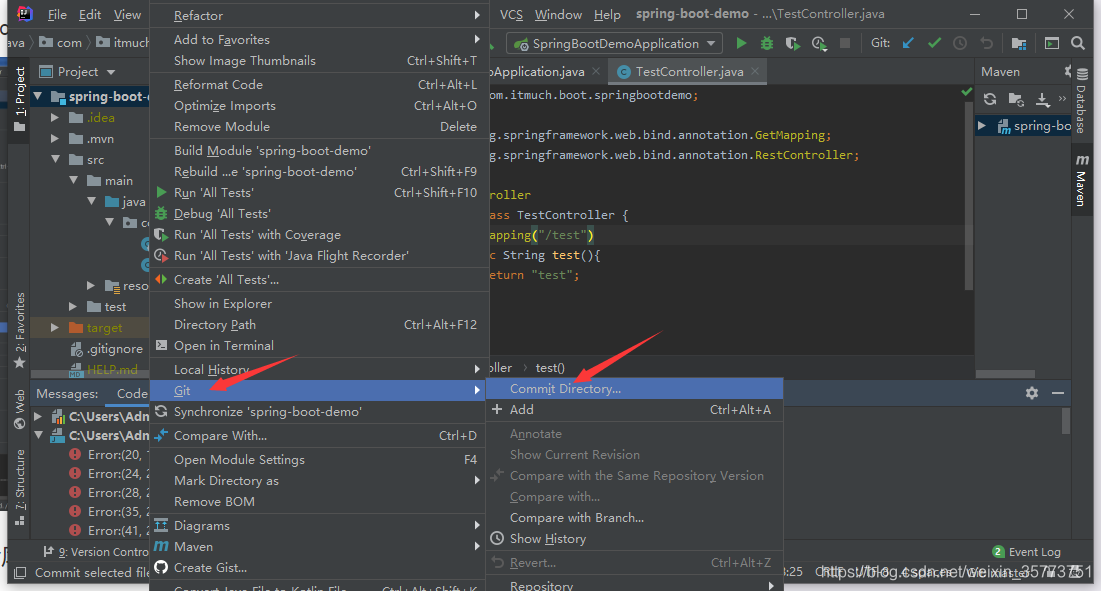Collapse the spring-boot-demo root node
Image resolution: width=1101 pixels, height=591 pixels.
coord(38,97)
